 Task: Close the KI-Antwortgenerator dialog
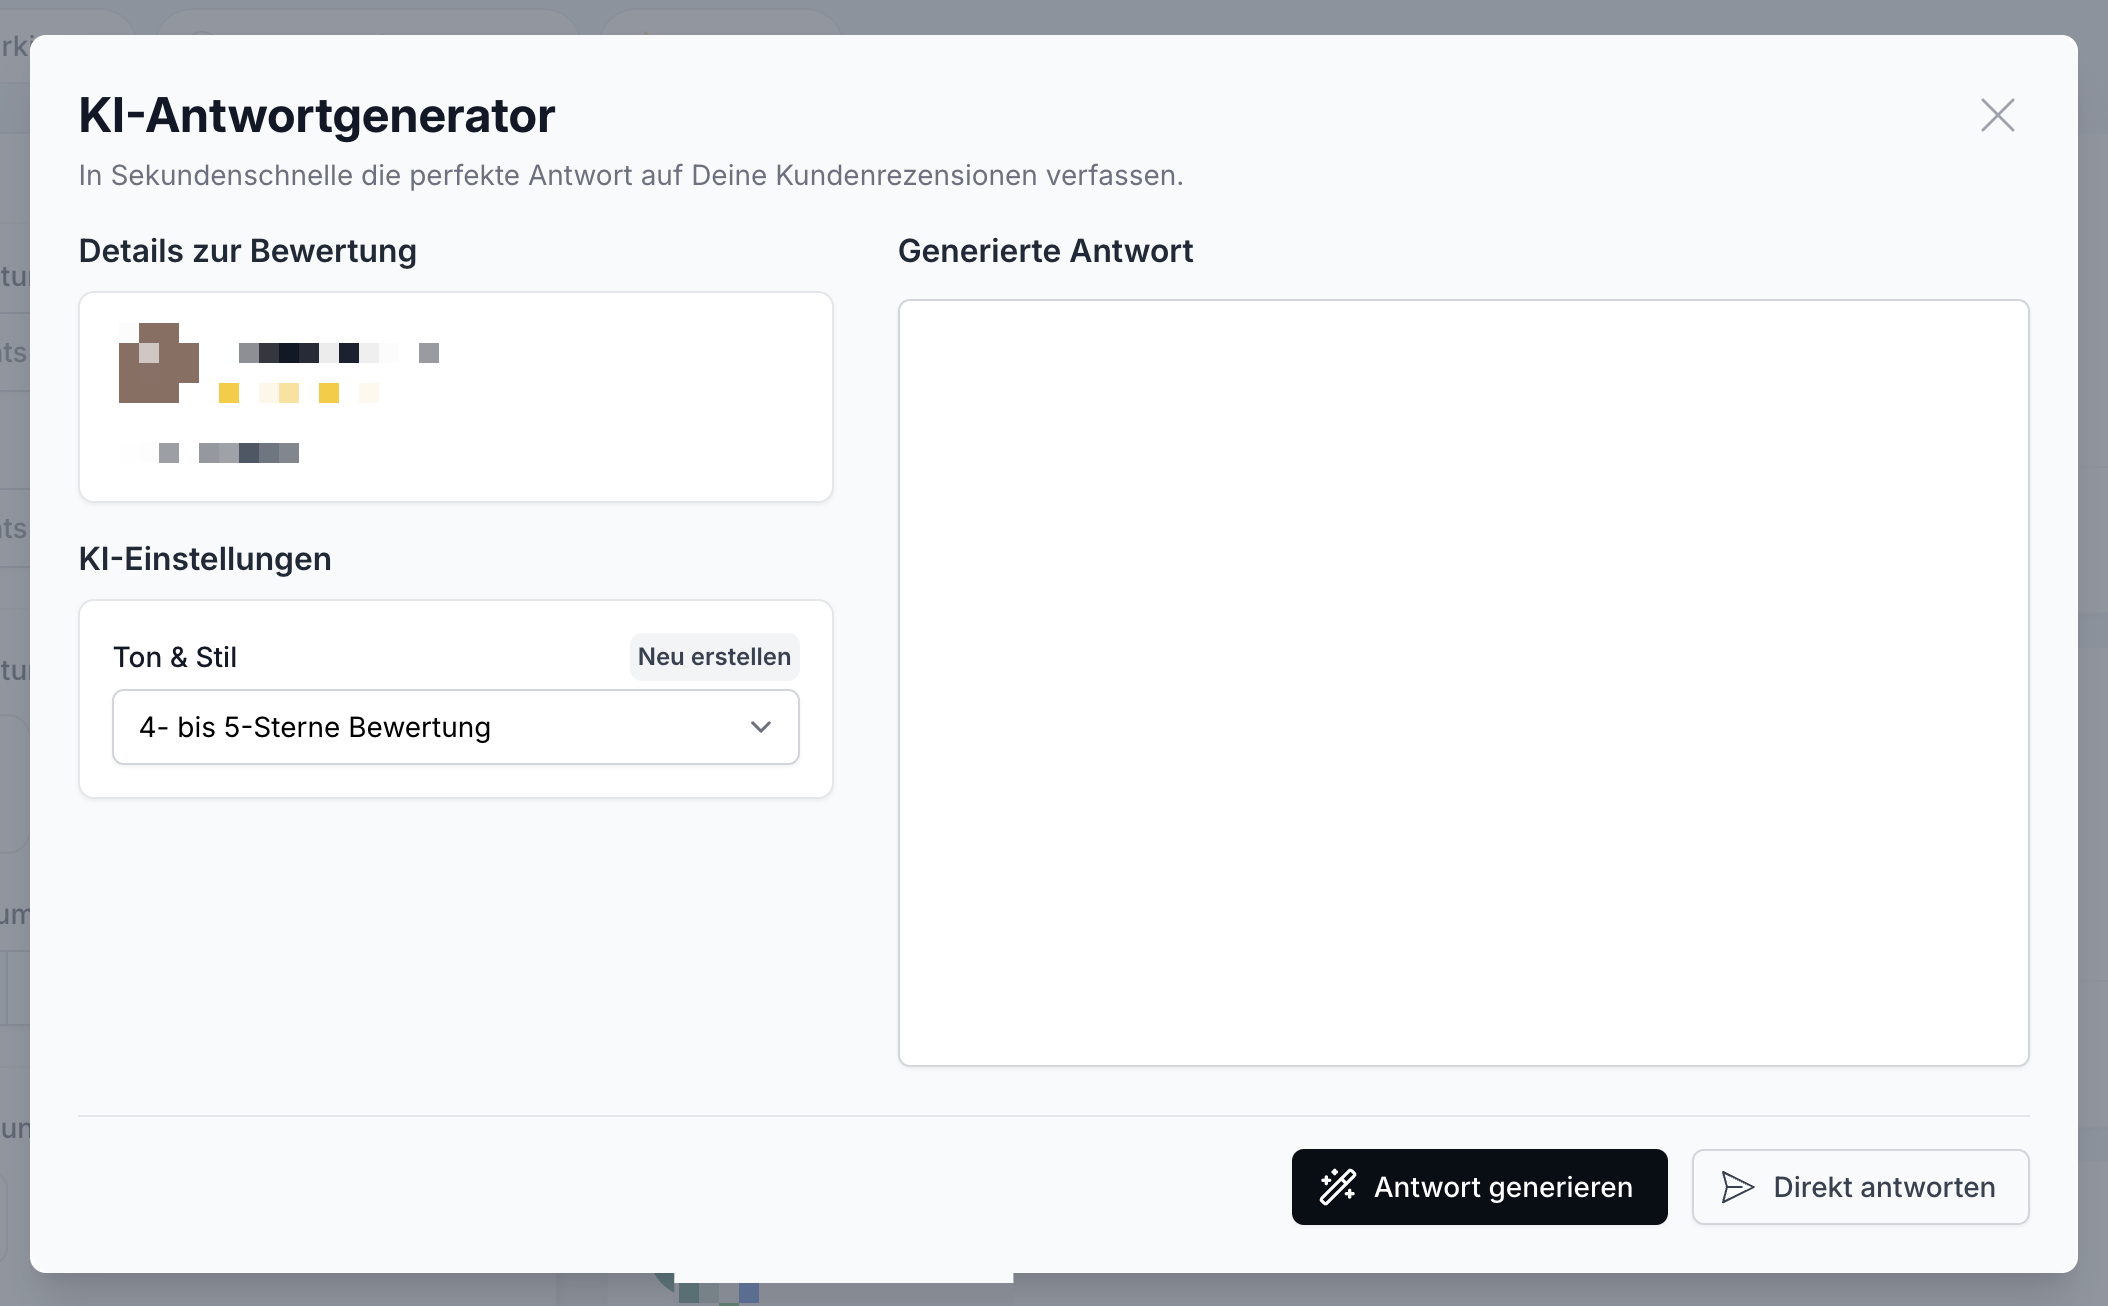[x=1997, y=115]
